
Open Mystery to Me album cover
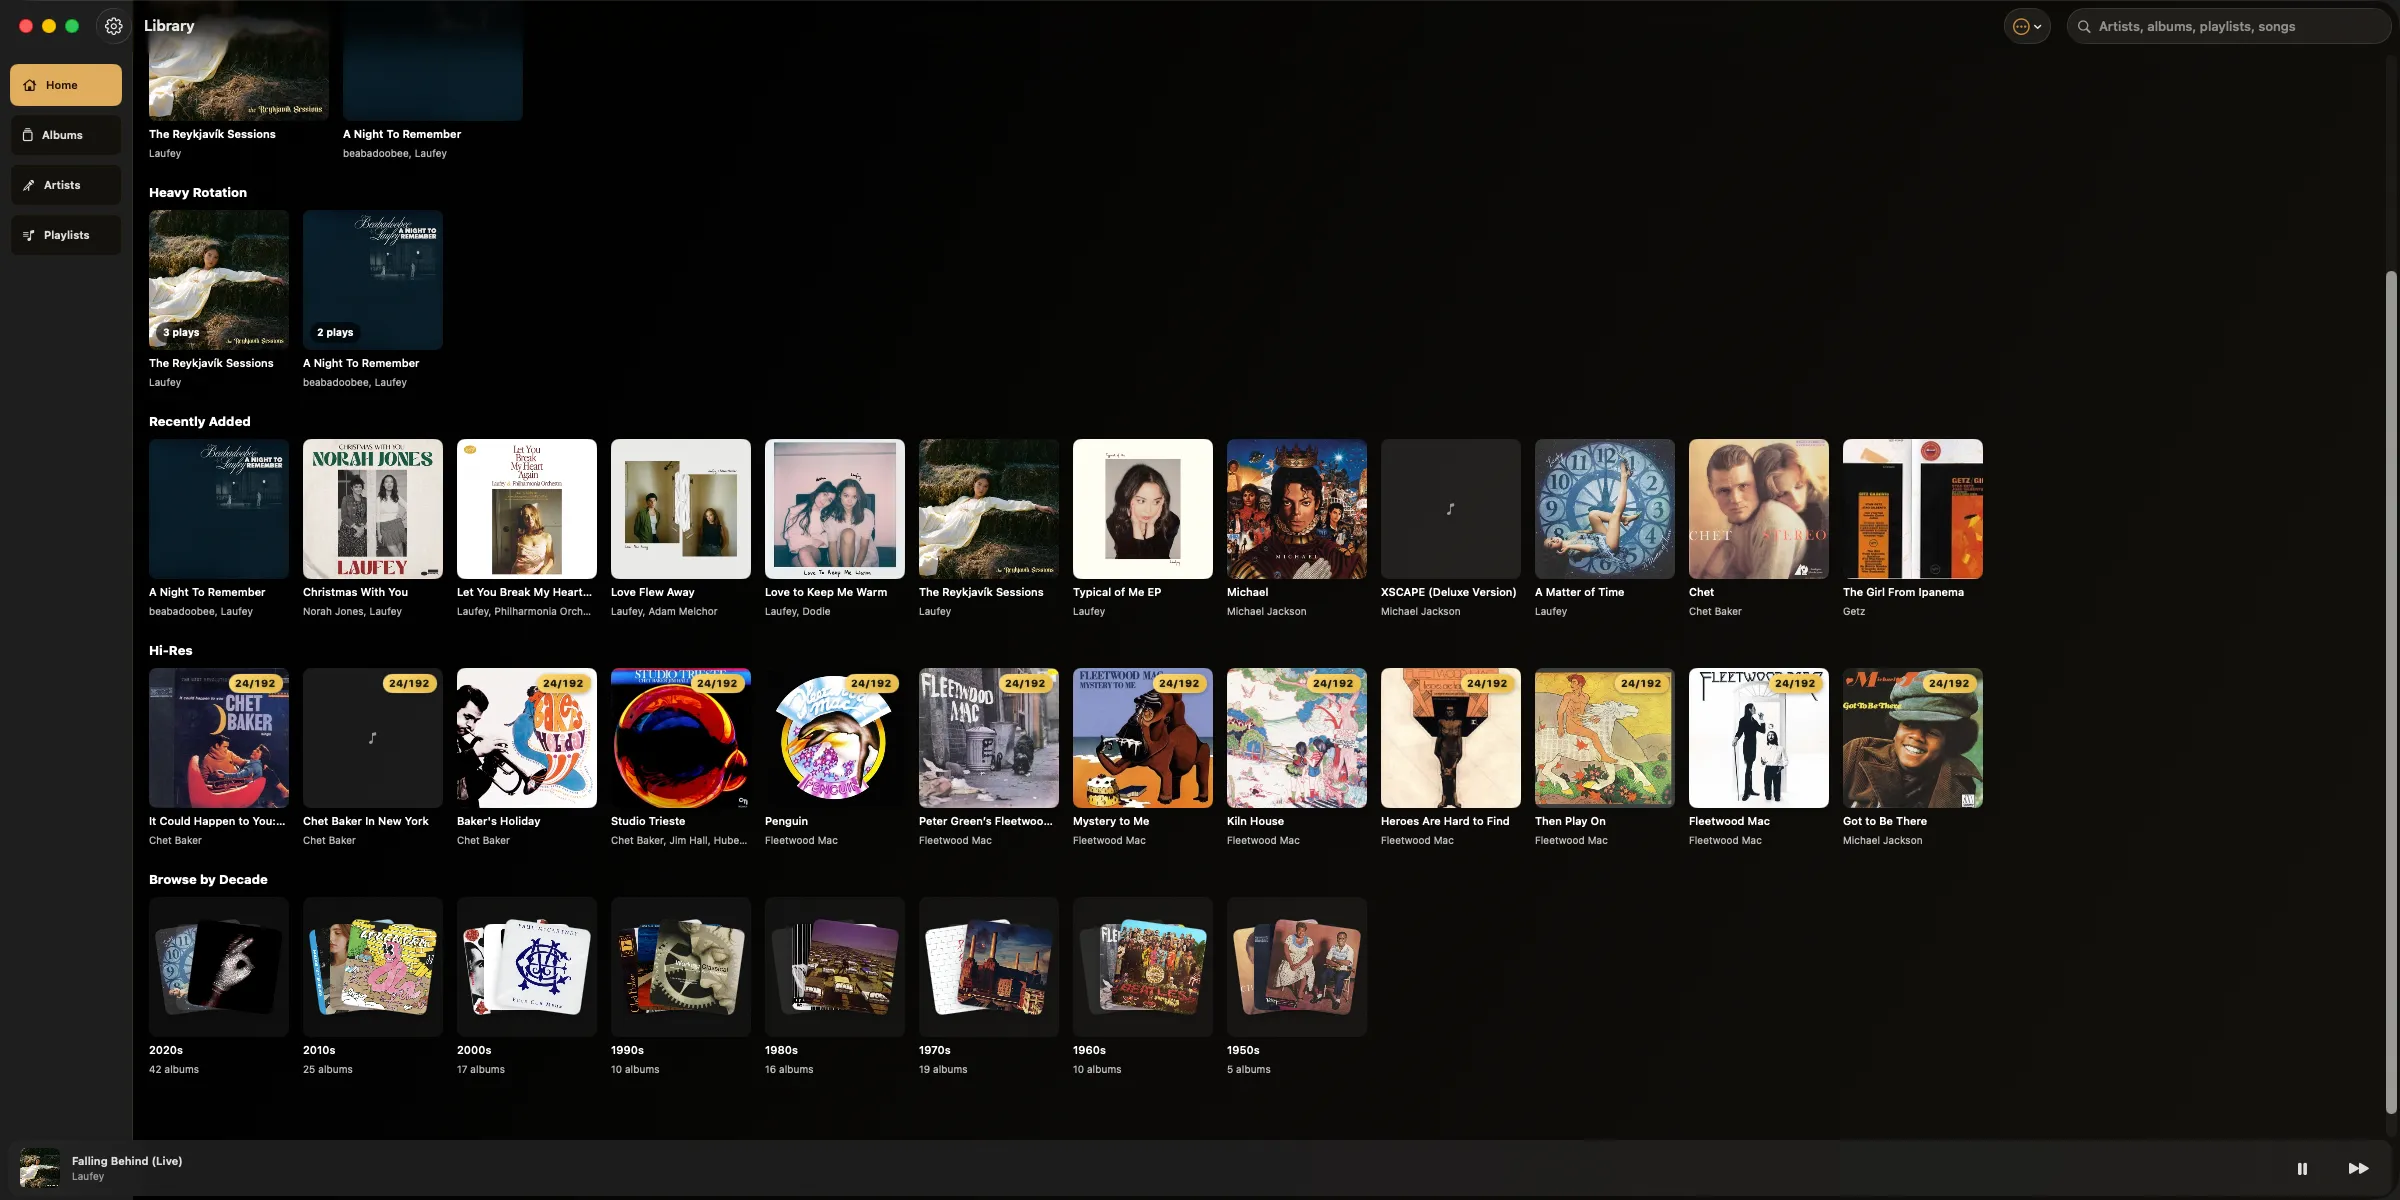click(1143, 738)
